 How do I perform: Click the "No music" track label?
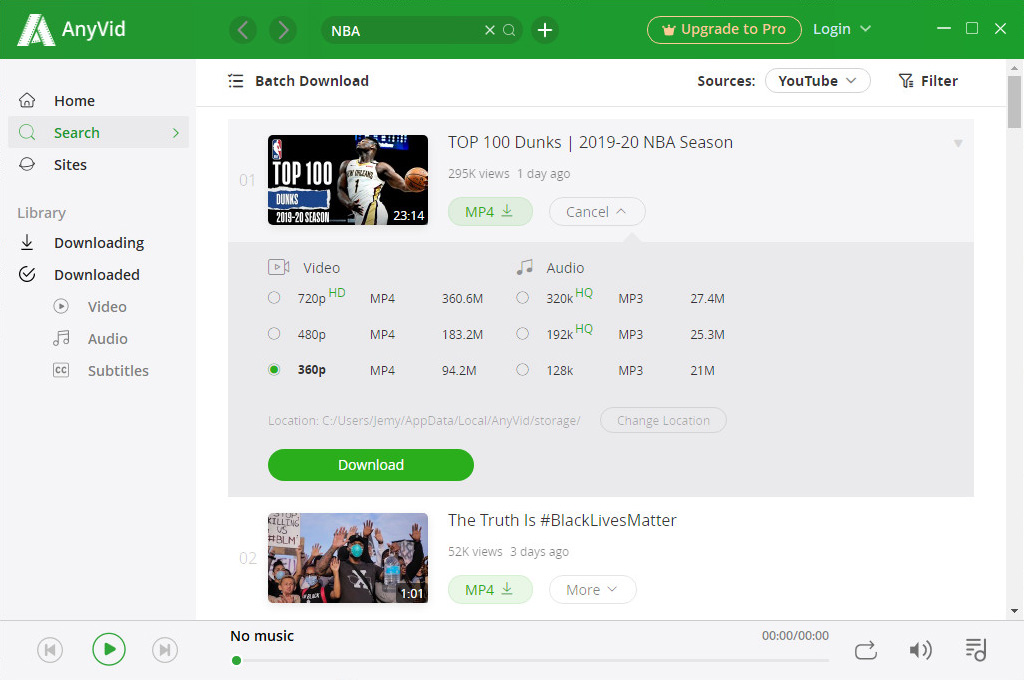262,636
